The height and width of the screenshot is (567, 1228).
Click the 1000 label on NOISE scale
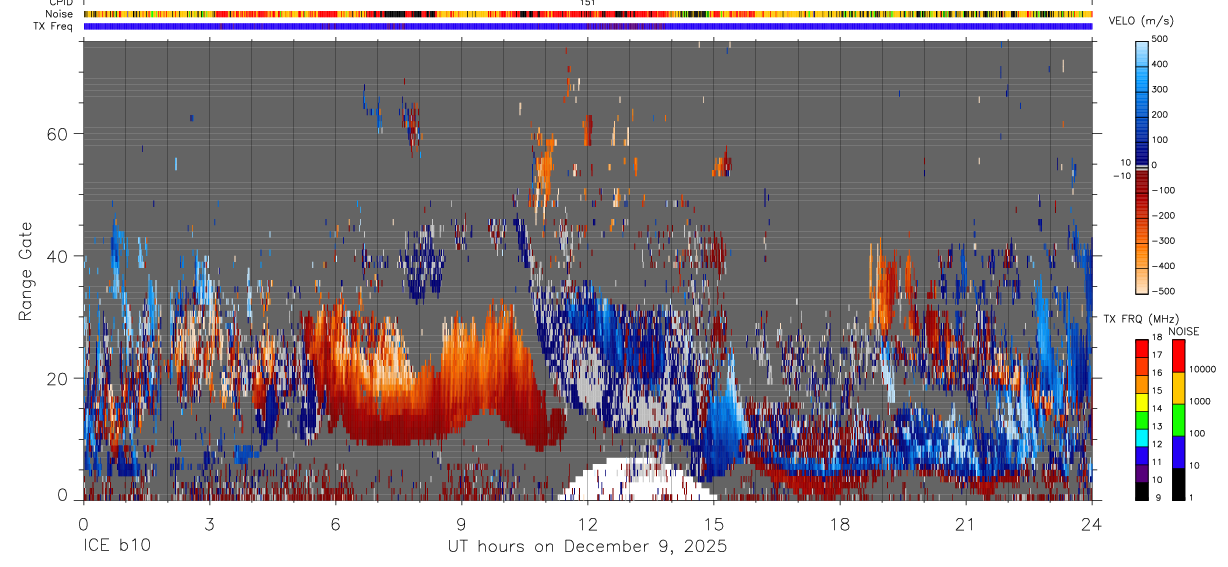point(1200,402)
